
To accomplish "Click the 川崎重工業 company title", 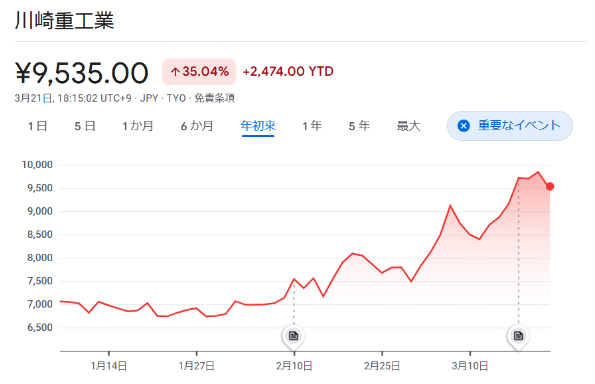I will coord(65,20).
